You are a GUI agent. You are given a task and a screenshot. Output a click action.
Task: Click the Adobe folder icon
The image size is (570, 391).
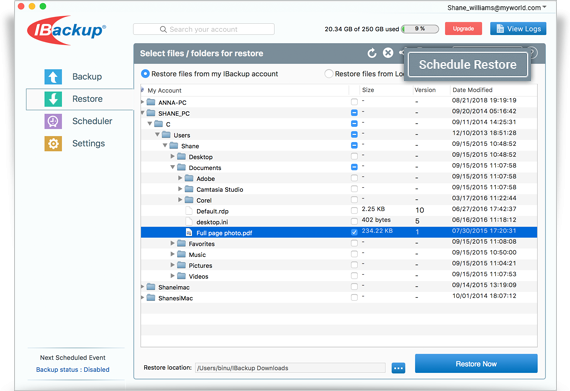[x=189, y=178]
